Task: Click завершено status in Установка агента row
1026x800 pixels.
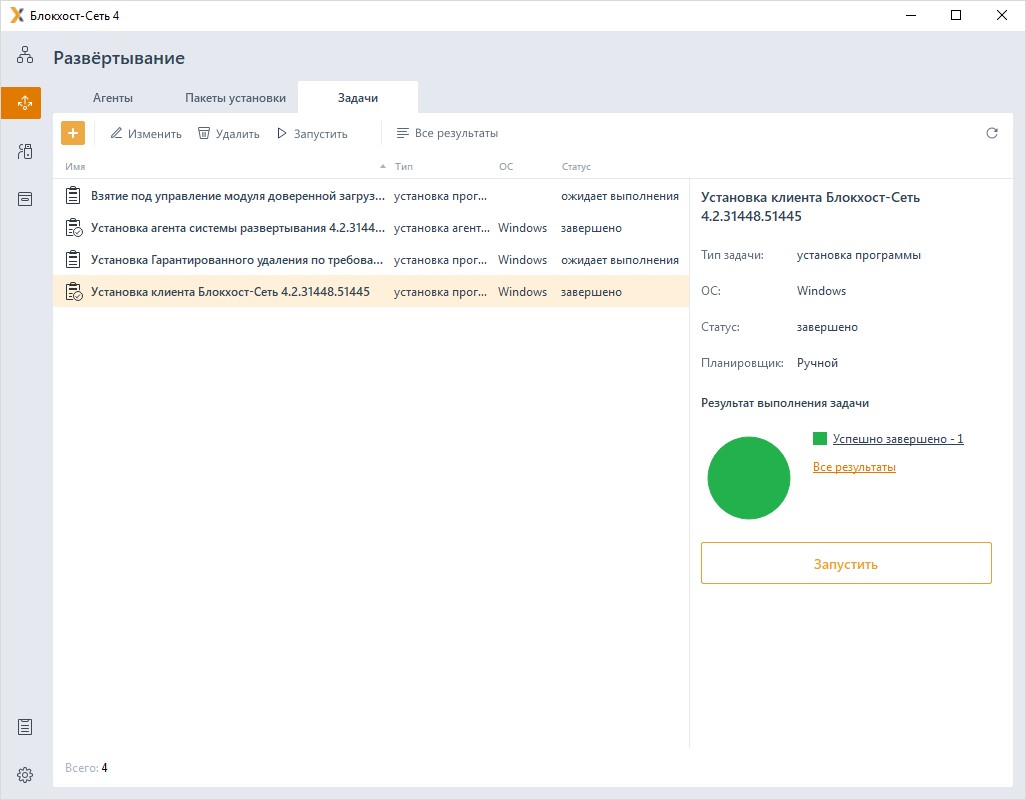Action: coord(592,228)
